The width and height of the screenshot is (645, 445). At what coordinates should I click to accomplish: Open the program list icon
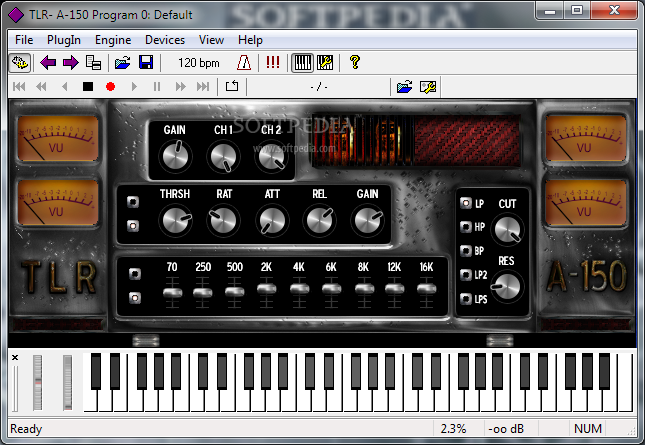pyautogui.click(x=93, y=63)
